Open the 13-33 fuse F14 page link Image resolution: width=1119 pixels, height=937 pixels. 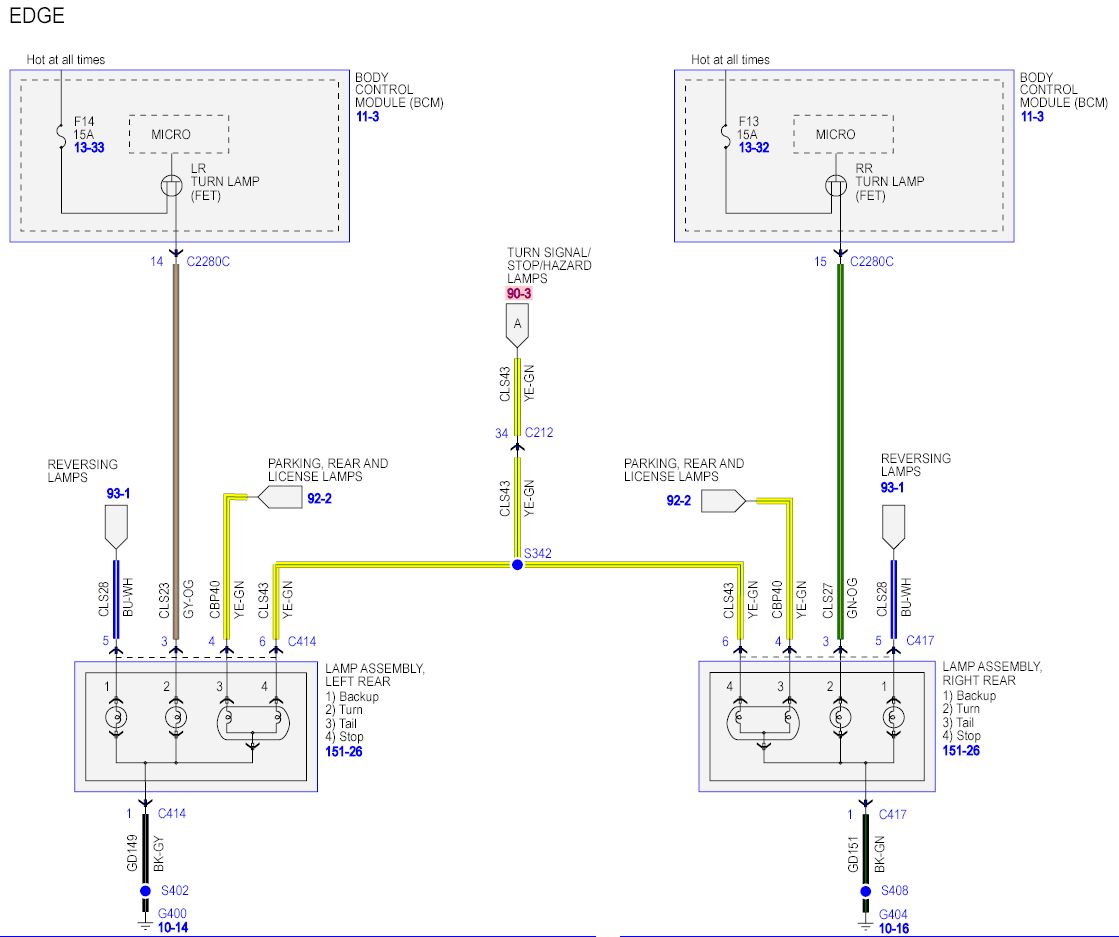coord(88,147)
